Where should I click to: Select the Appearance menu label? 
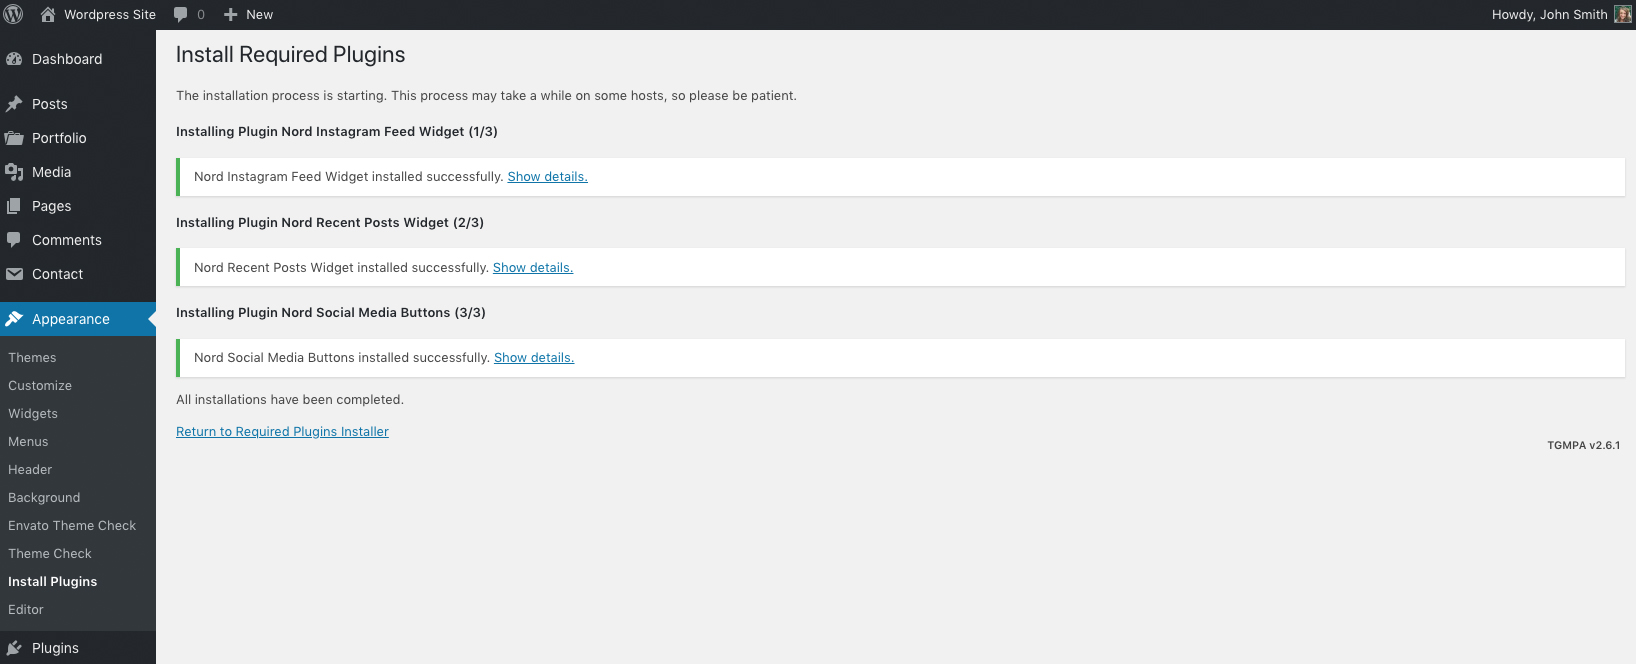pyautogui.click(x=71, y=319)
